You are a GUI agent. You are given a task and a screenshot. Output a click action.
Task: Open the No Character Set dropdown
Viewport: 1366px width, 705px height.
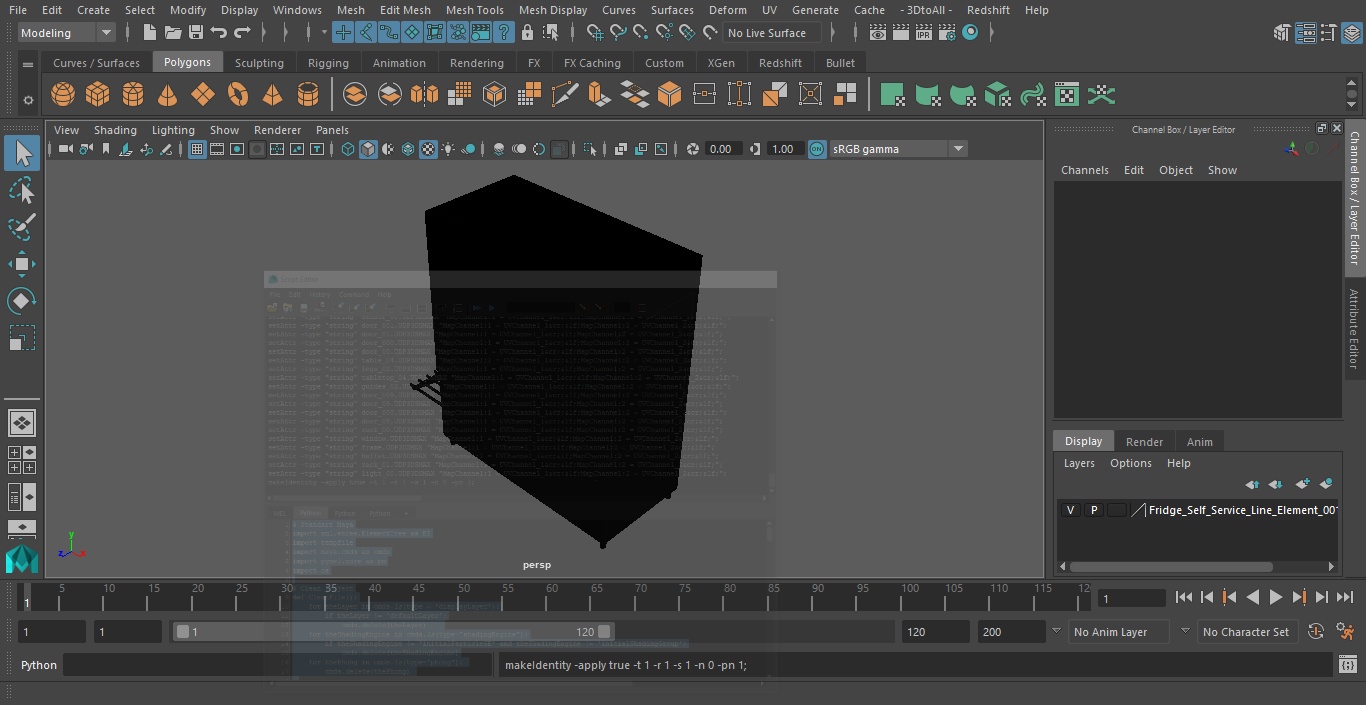point(1246,632)
